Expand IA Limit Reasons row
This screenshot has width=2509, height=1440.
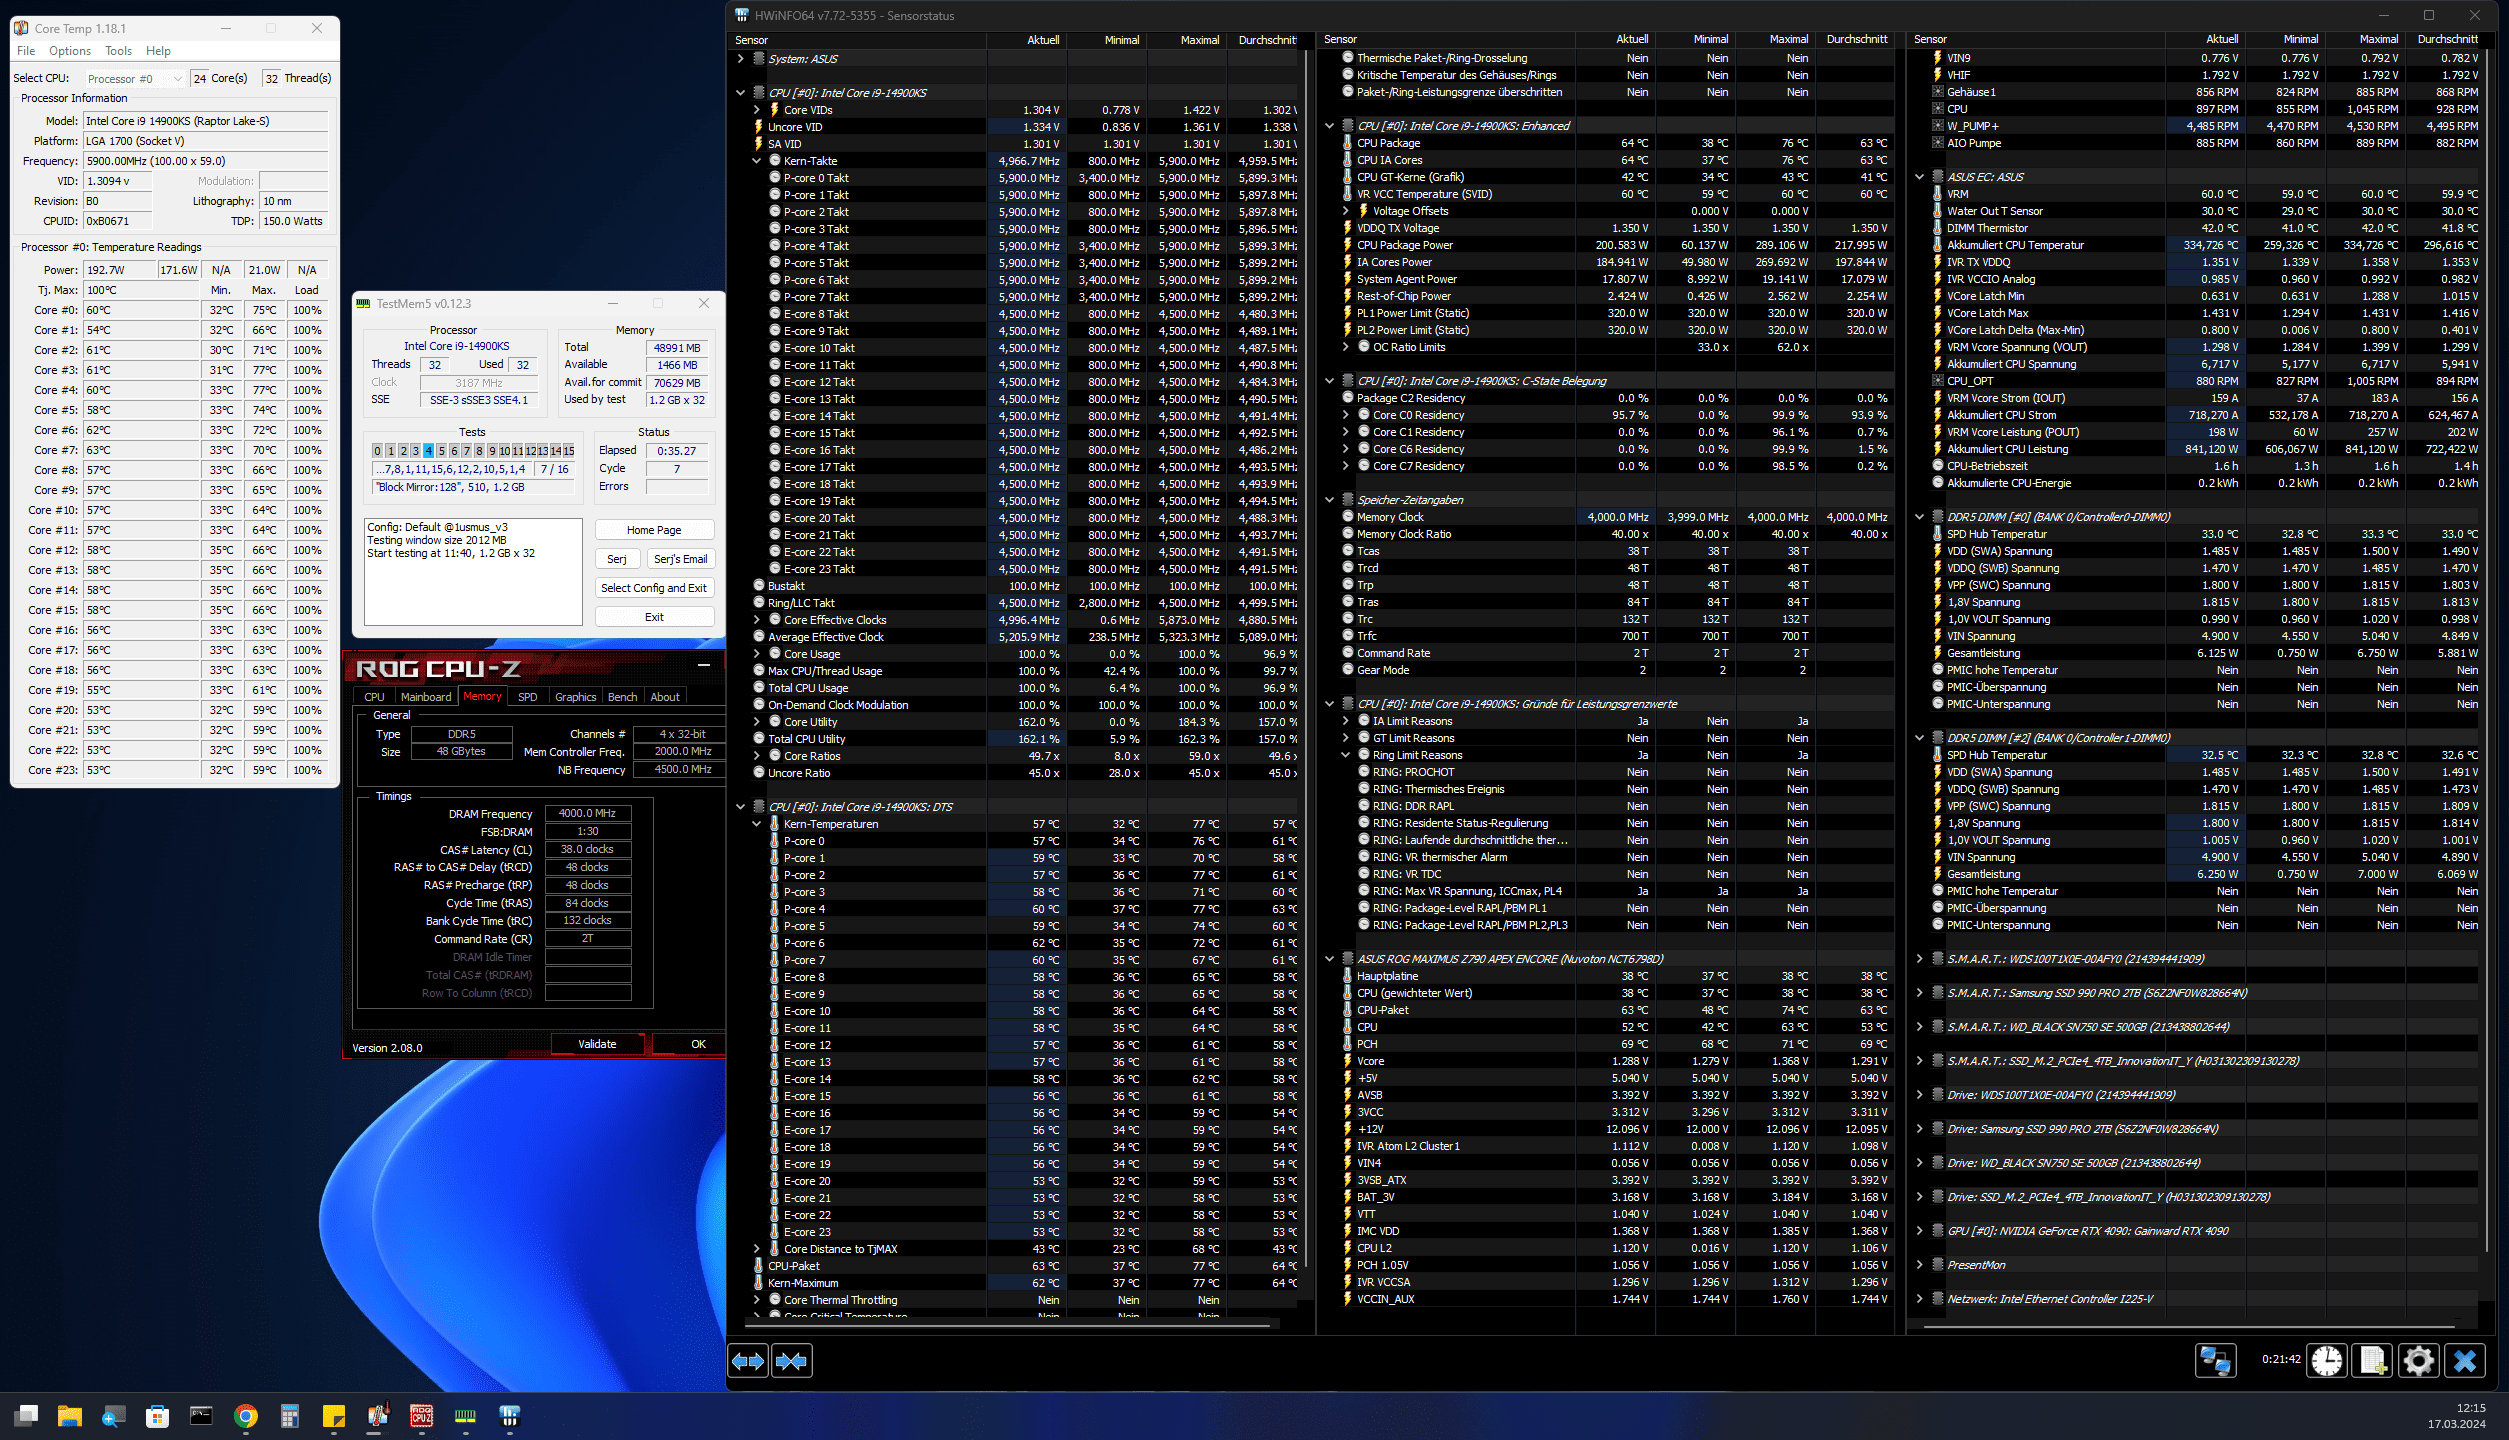coord(1346,721)
